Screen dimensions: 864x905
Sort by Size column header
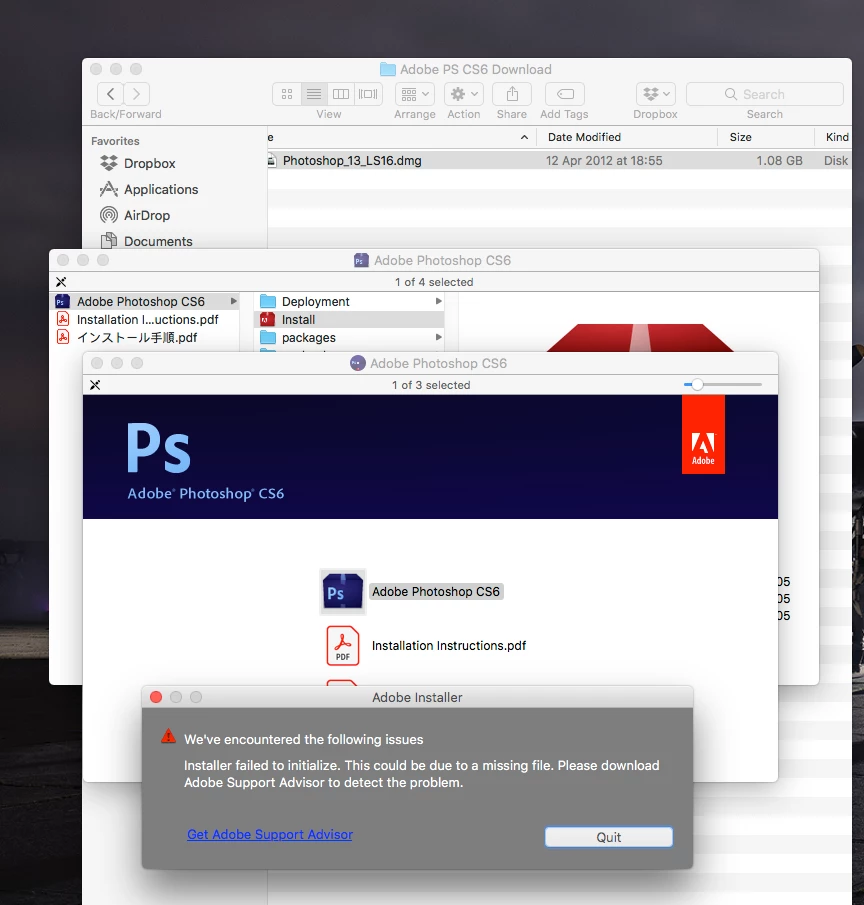click(x=740, y=137)
